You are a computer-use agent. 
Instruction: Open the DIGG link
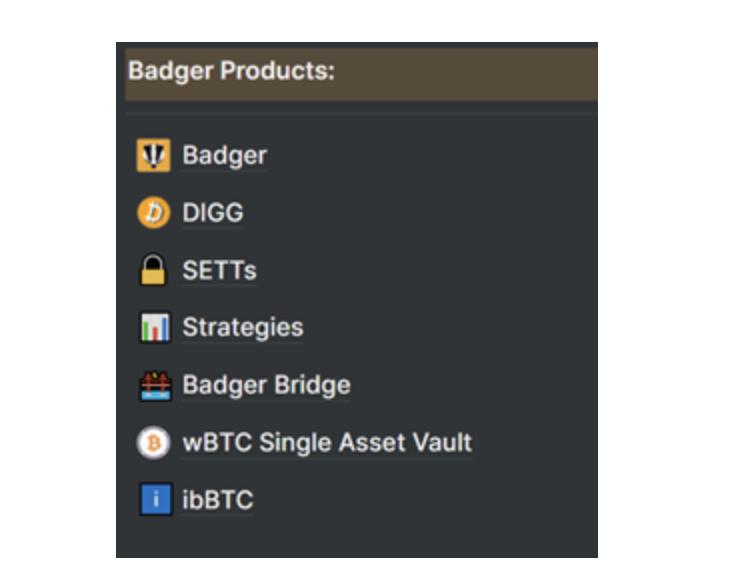(212, 213)
